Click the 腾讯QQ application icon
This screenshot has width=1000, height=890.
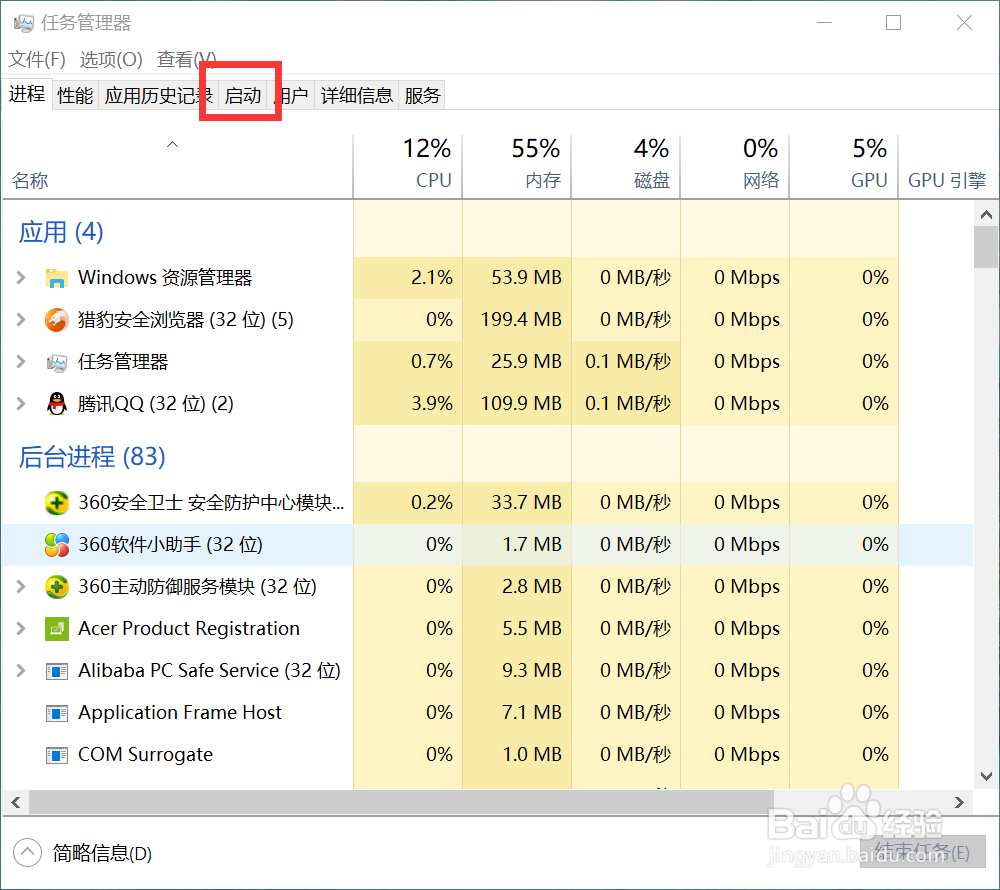click(x=57, y=403)
